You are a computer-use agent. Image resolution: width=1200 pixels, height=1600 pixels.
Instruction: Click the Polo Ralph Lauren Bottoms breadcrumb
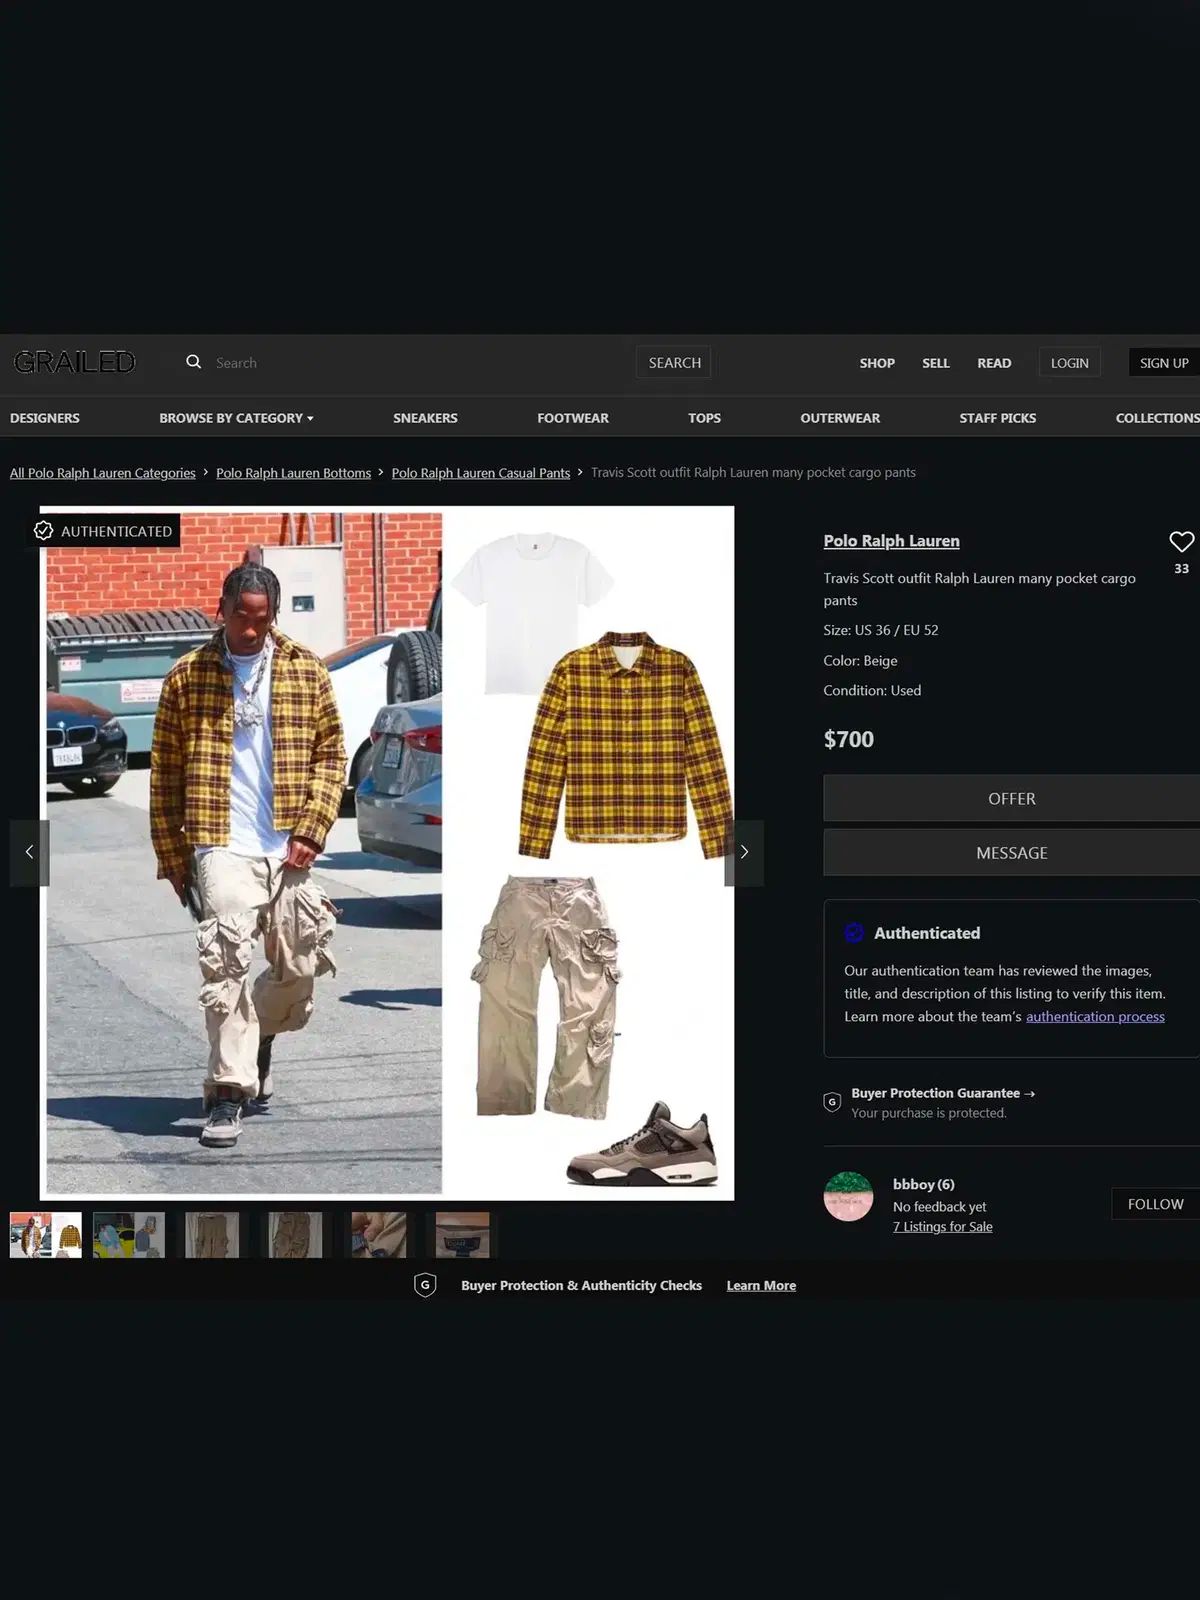pos(293,473)
